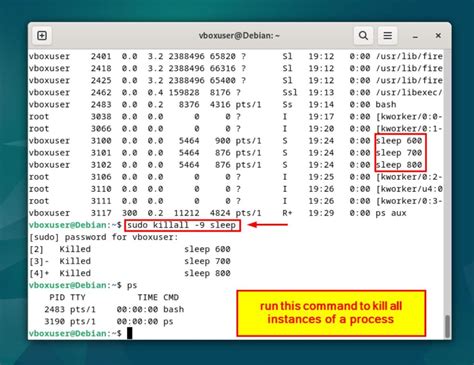Click PID 2462 in the process list
Screen dimensions: 474x365
click(x=101, y=92)
